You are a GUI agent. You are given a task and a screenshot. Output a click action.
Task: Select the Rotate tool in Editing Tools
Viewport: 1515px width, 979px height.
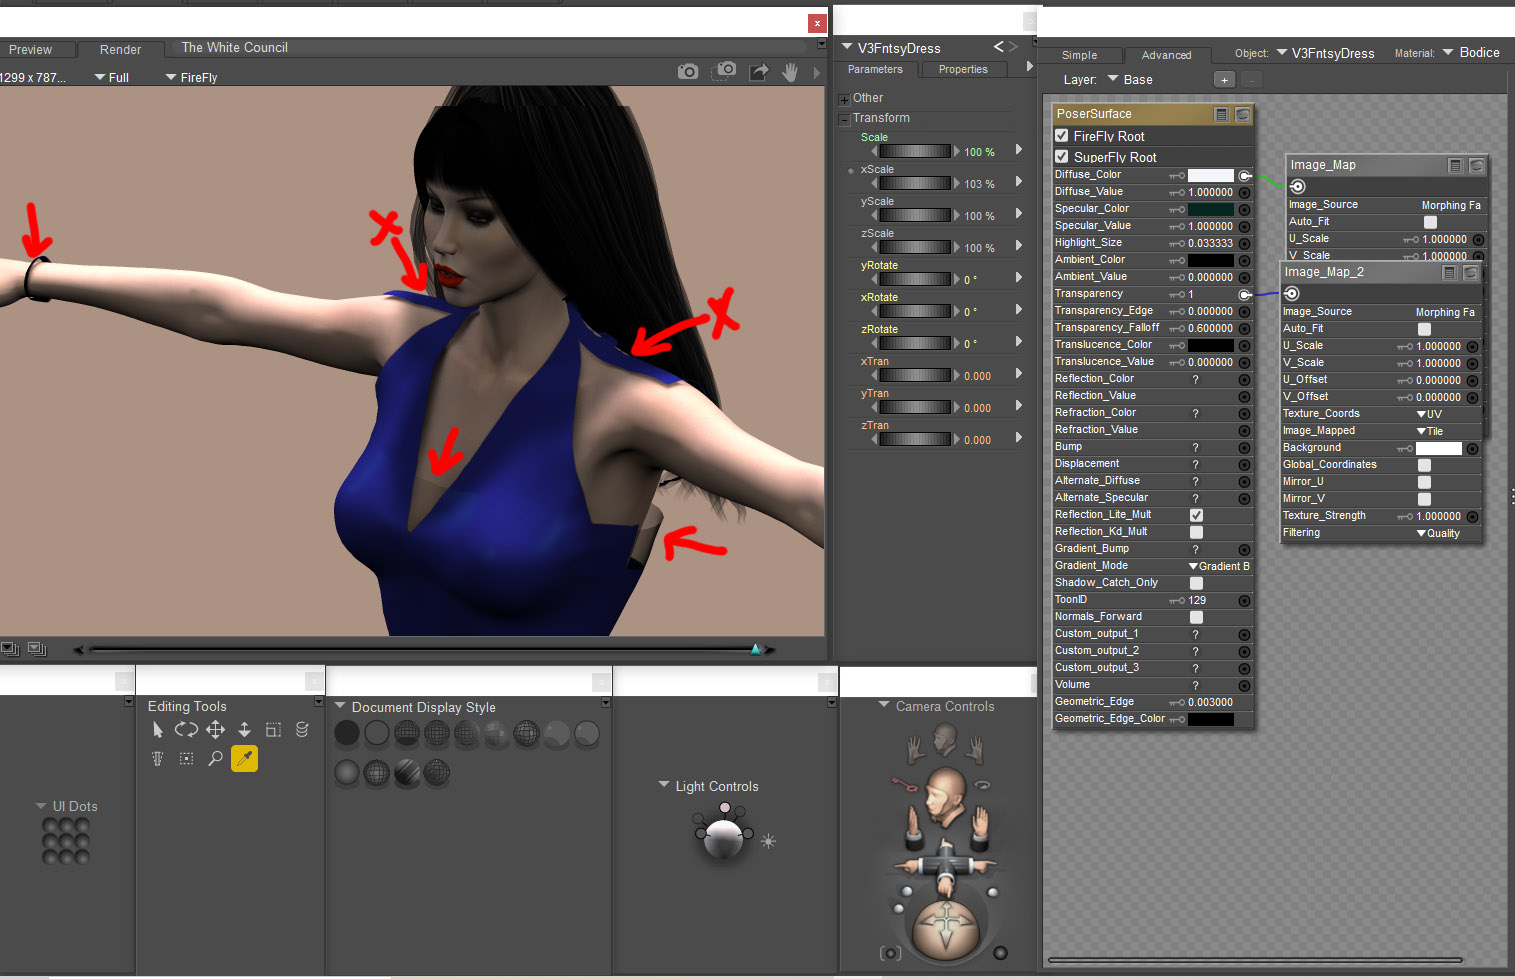pyautogui.click(x=186, y=730)
